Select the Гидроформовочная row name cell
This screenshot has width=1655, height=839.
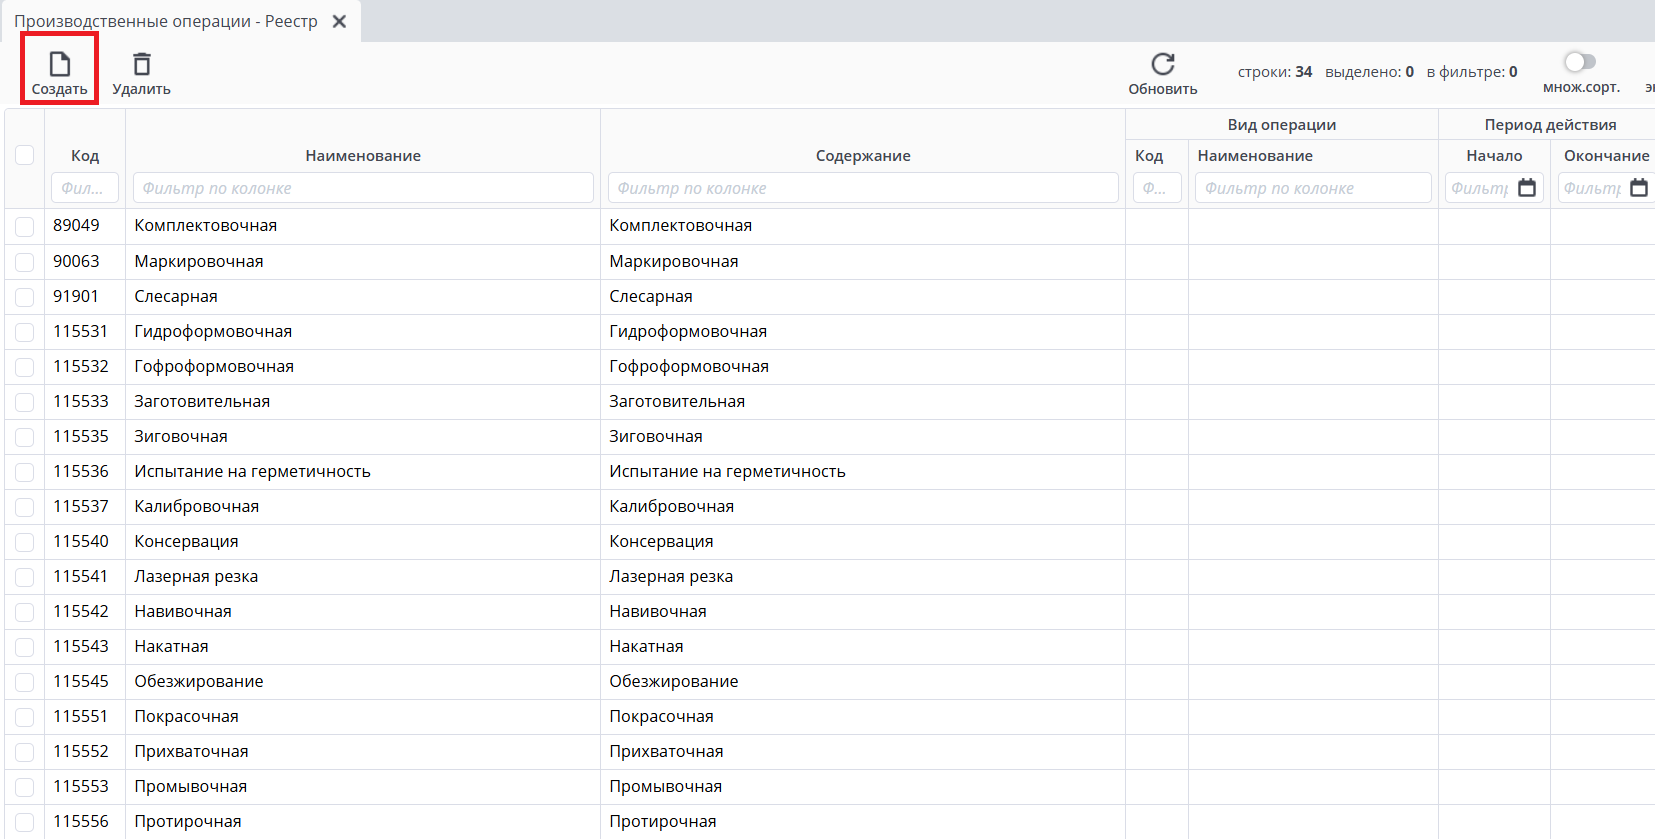[x=213, y=332]
